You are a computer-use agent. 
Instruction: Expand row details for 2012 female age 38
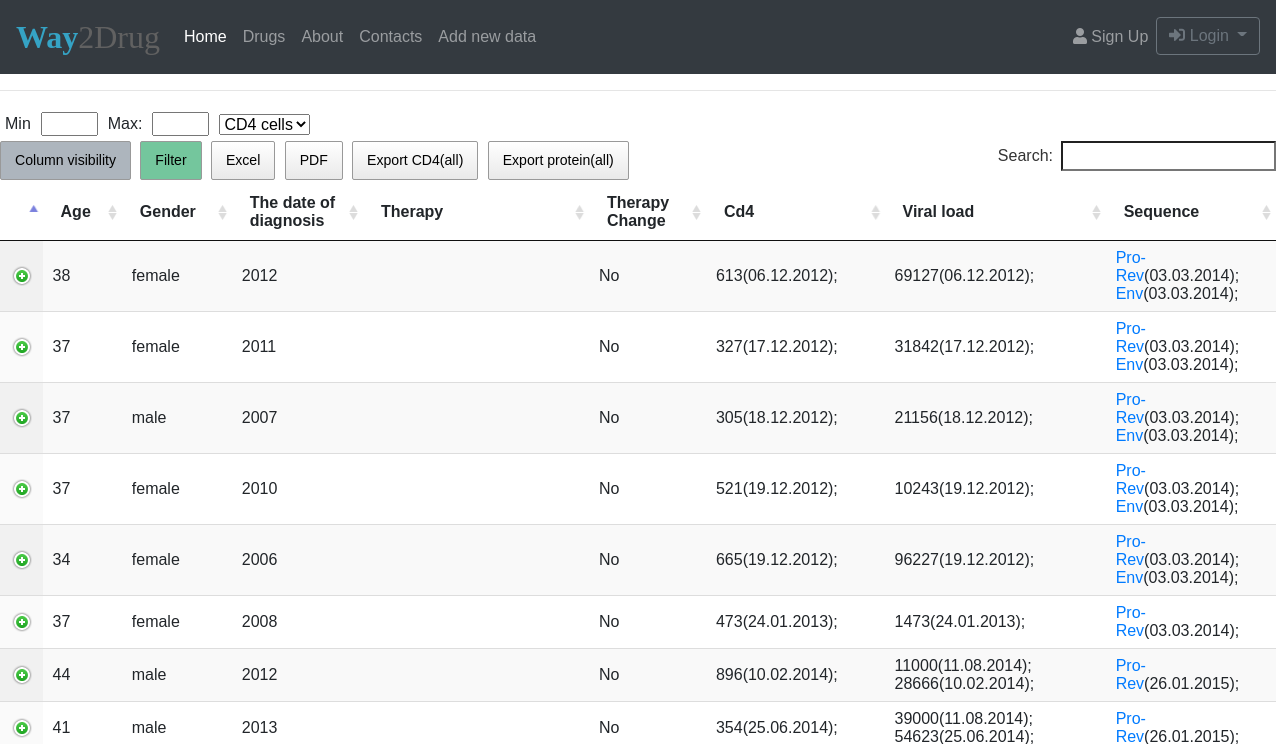click(x=22, y=276)
